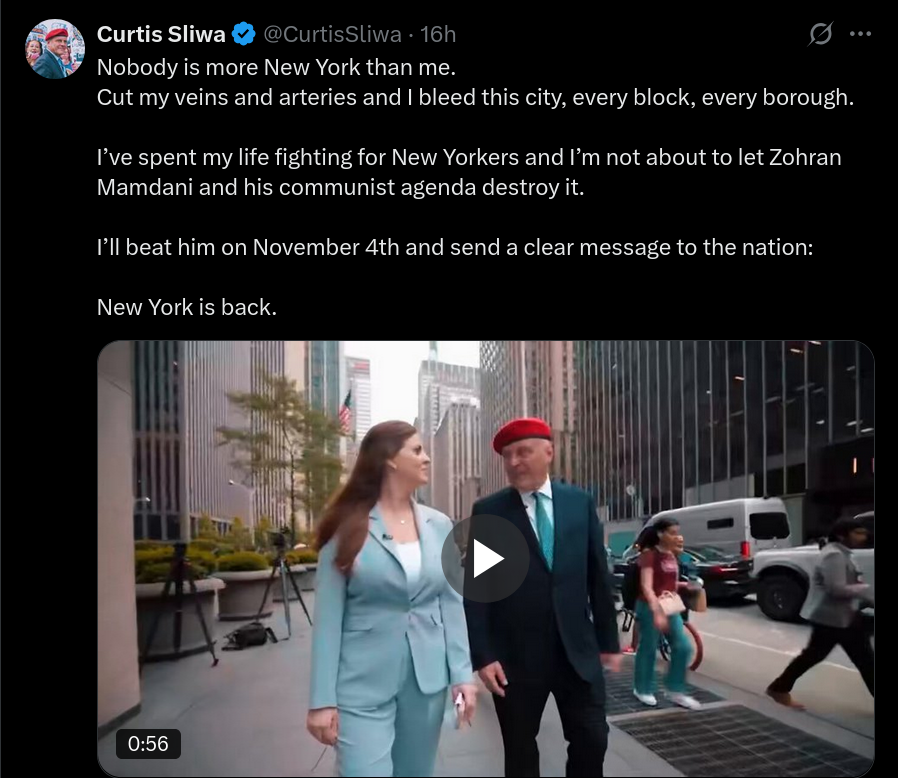Click the American flag in the video background
Screen dimensions: 898x778
click(x=345, y=411)
